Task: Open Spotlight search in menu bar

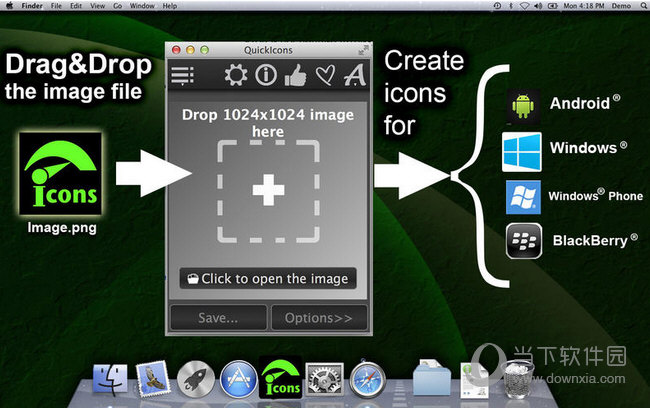Action: pyautogui.click(x=644, y=6)
